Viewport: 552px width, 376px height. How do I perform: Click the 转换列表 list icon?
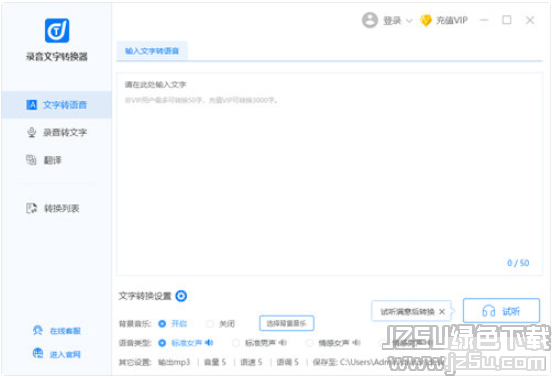click(x=31, y=208)
